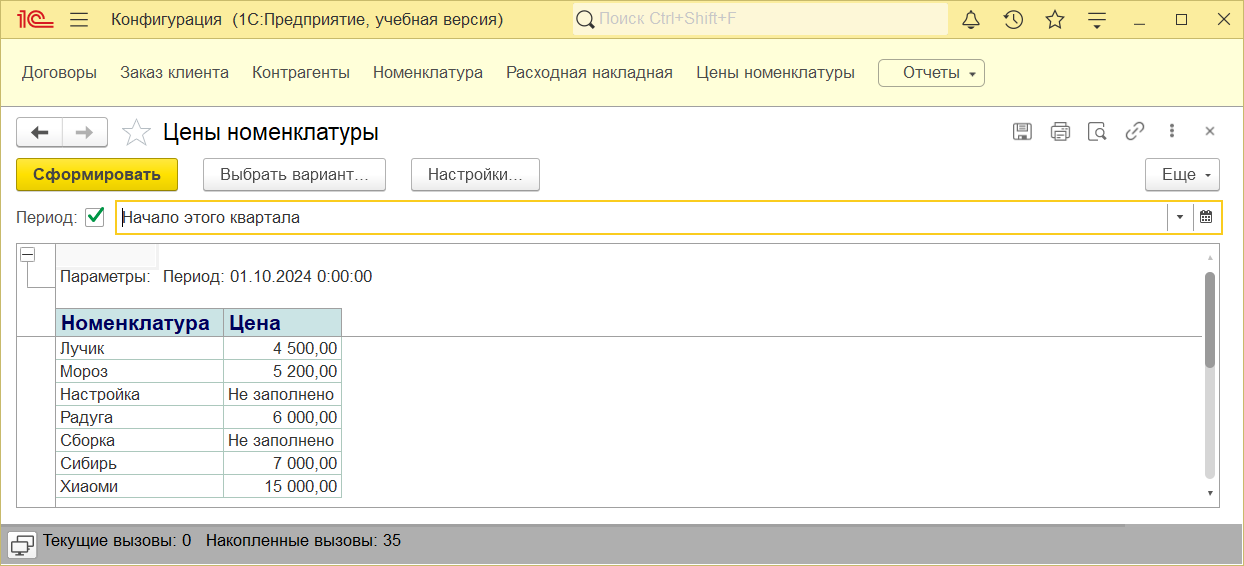This screenshot has height=566, width=1244.
Task: Click the Сформировать button
Action: click(97, 174)
